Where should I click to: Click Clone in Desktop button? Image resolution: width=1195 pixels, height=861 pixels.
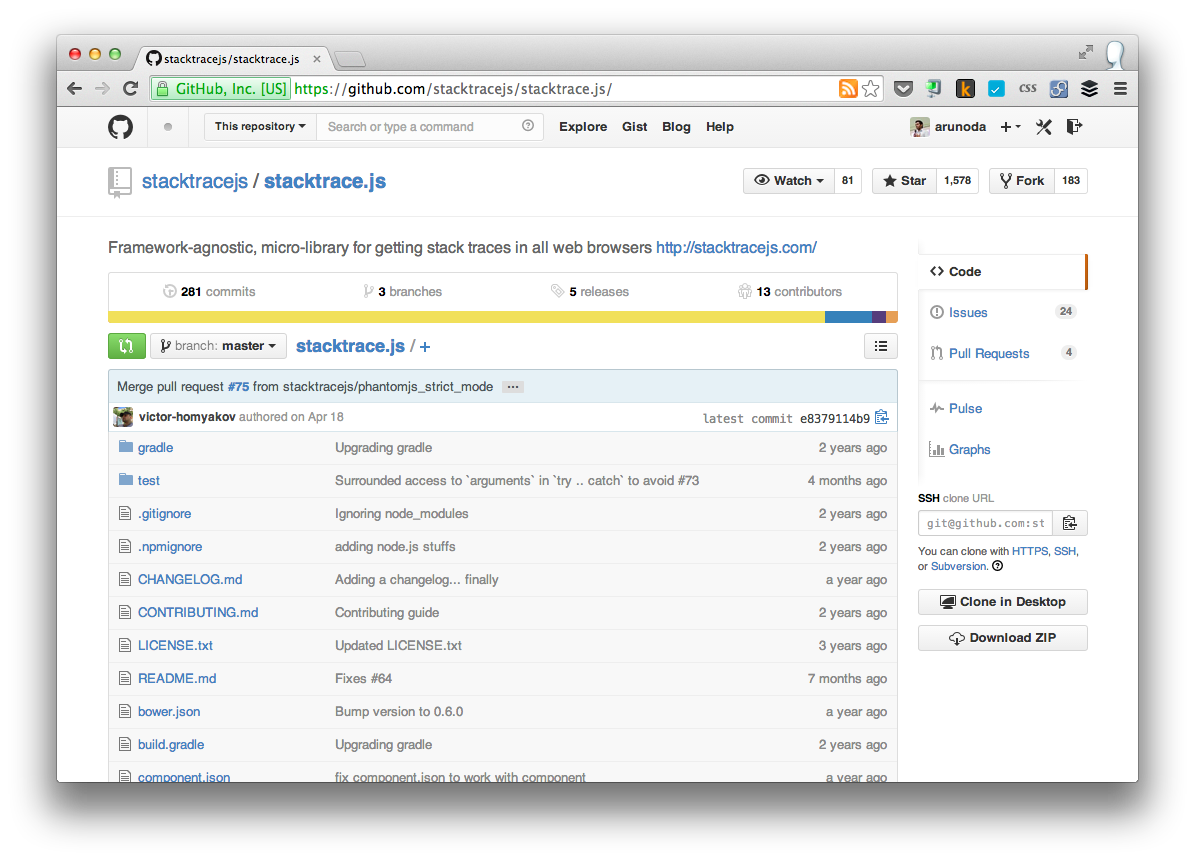(1002, 602)
